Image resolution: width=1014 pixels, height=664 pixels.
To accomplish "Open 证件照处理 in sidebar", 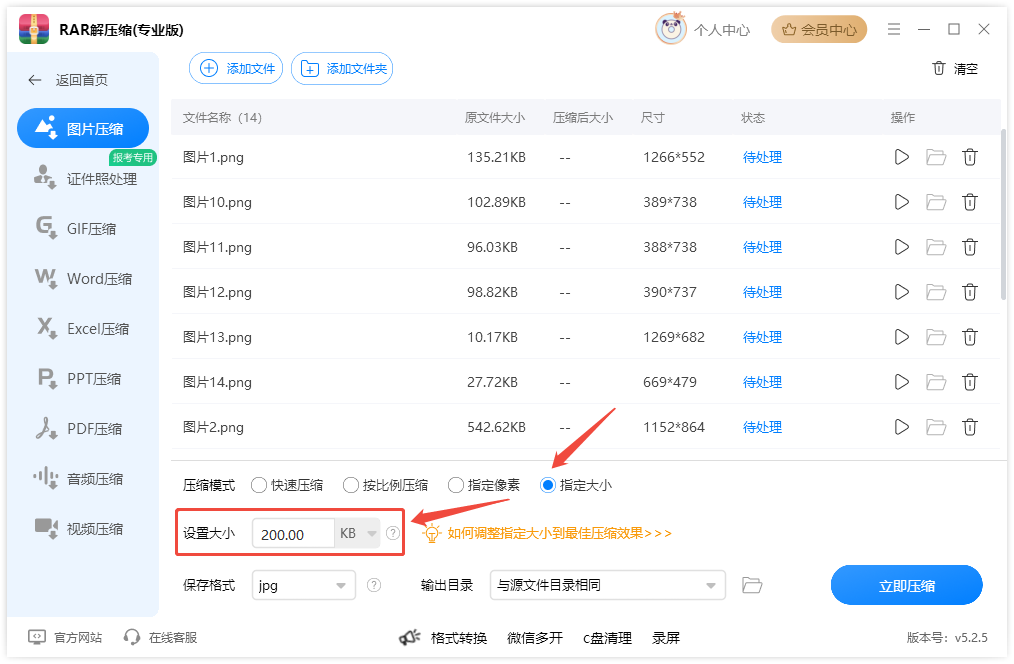I will (85, 178).
